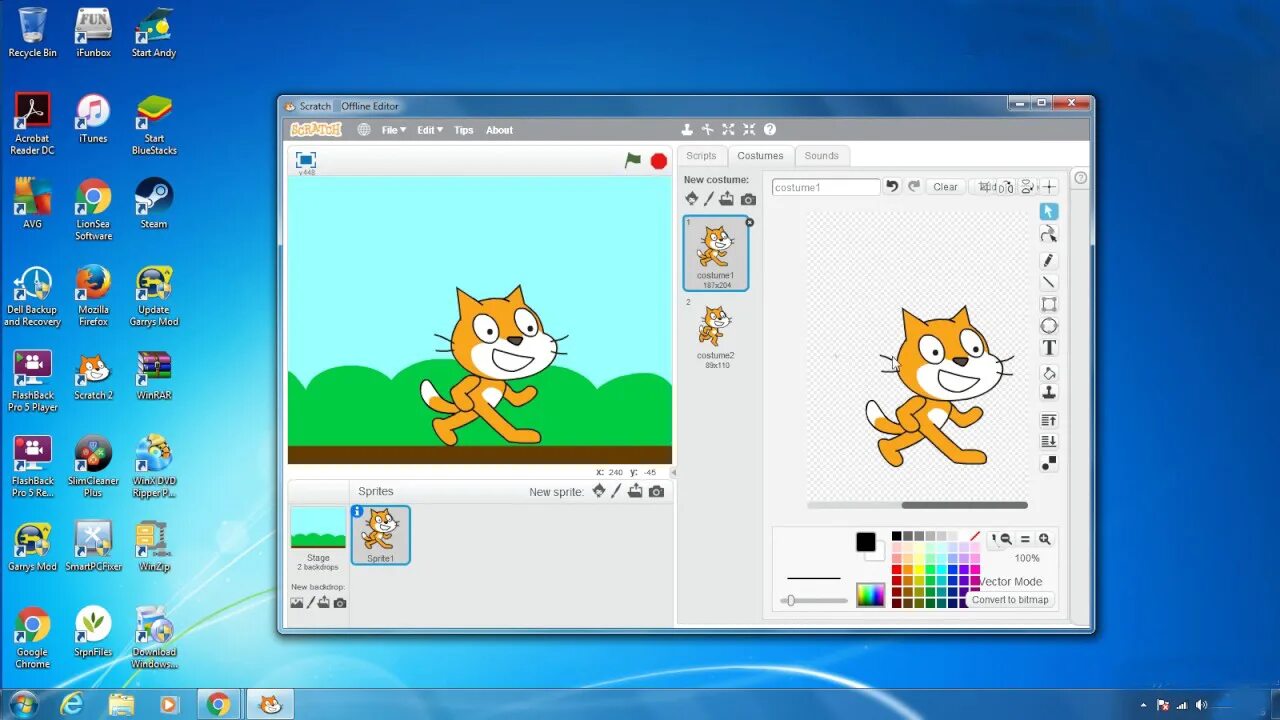Select the Sprite1 thumbnail
Image resolution: width=1280 pixels, height=720 pixels.
tap(380, 535)
